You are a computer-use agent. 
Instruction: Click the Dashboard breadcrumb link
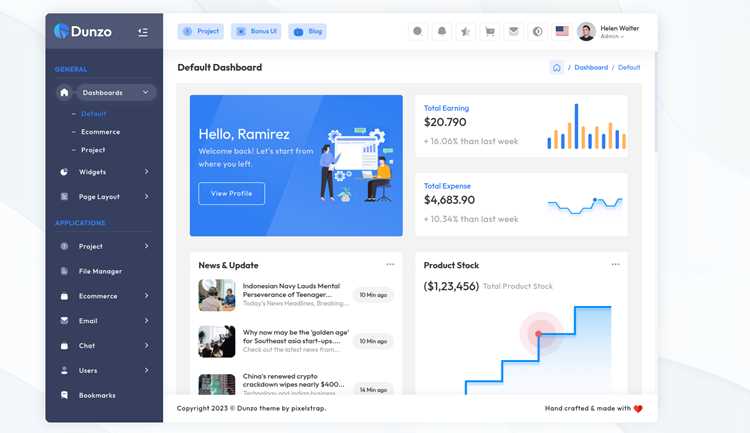pyautogui.click(x=591, y=67)
